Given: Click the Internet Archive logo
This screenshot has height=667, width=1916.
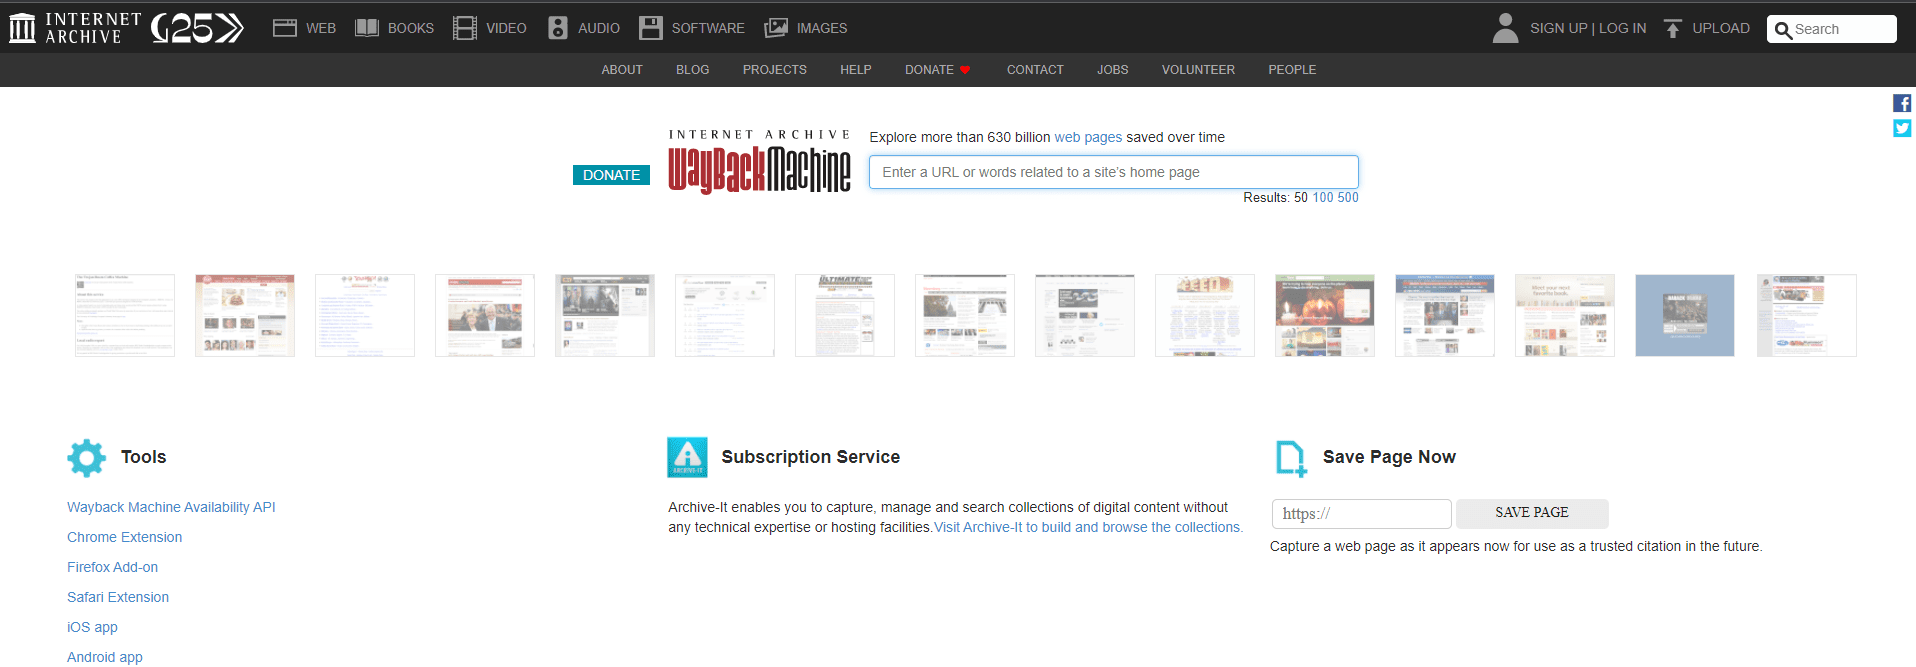Looking at the screenshot, I should [75, 28].
